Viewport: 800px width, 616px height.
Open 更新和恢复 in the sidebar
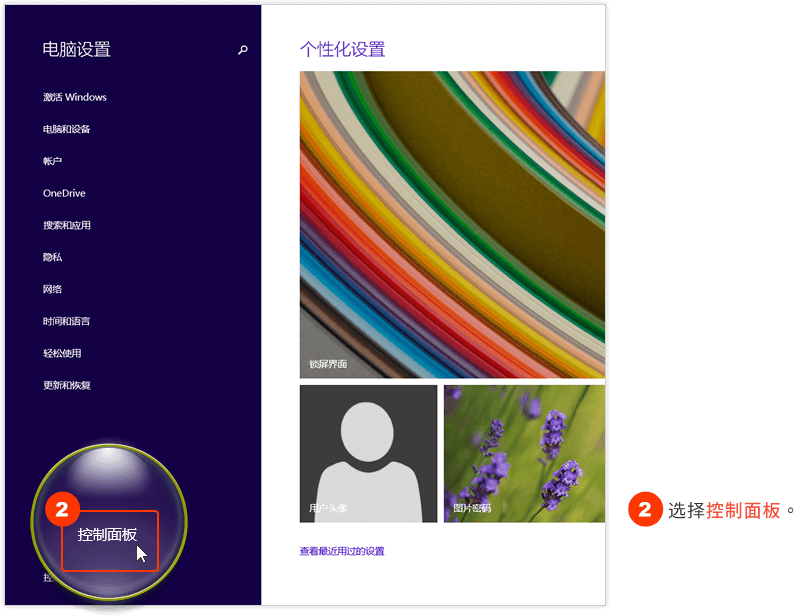[x=67, y=385]
